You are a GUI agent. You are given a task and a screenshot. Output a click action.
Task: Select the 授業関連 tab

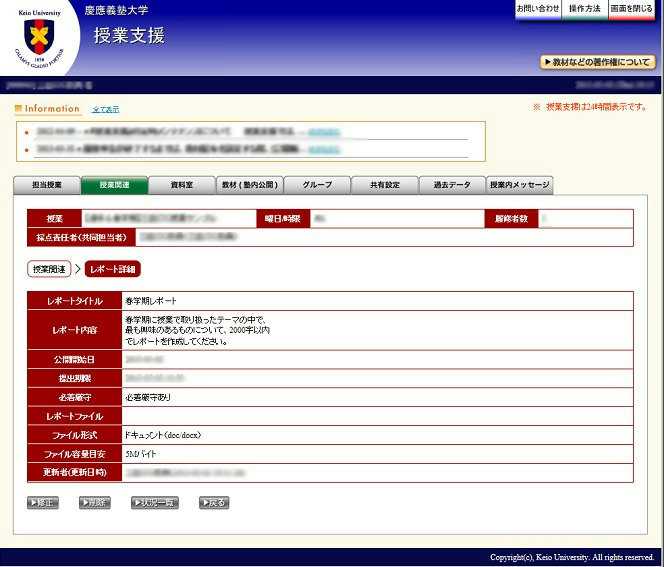[114, 185]
